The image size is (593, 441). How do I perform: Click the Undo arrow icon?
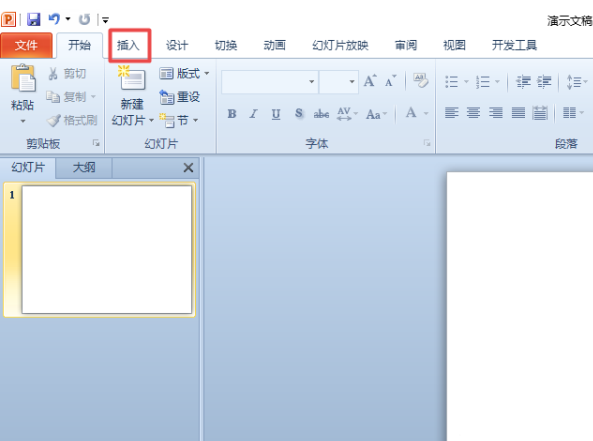pyautogui.click(x=54, y=19)
